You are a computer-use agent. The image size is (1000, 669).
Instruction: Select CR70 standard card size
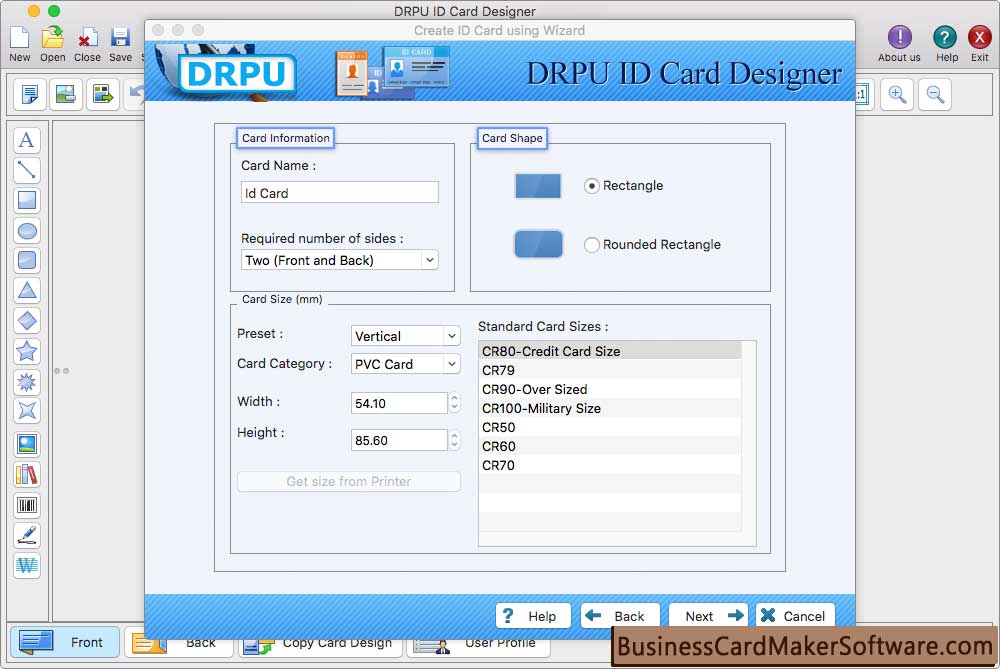pos(610,466)
